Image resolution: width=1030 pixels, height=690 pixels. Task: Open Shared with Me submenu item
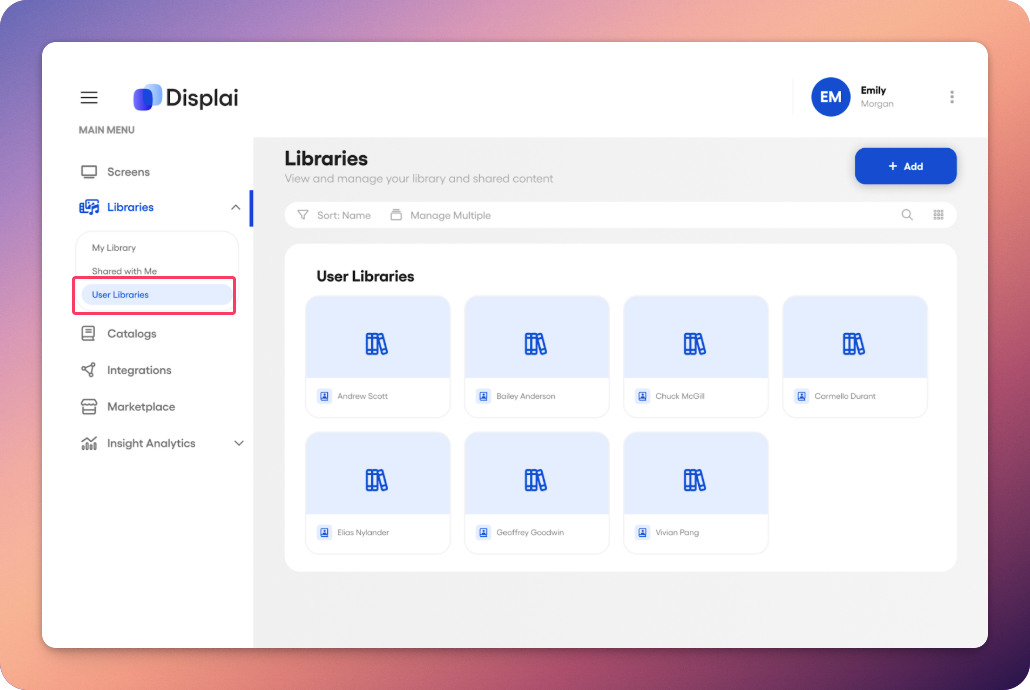pos(124,271)
